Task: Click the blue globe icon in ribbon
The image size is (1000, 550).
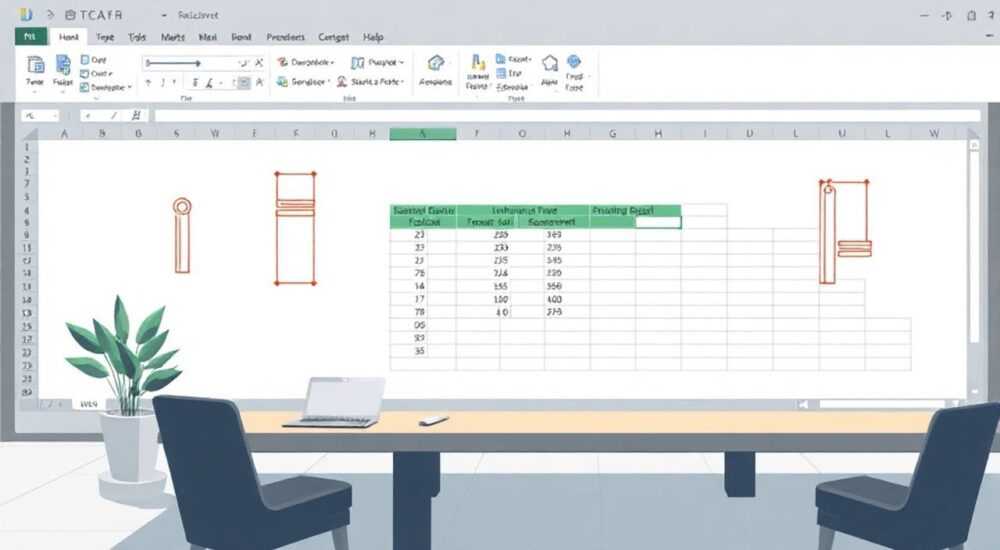Action: coord(574,61)
